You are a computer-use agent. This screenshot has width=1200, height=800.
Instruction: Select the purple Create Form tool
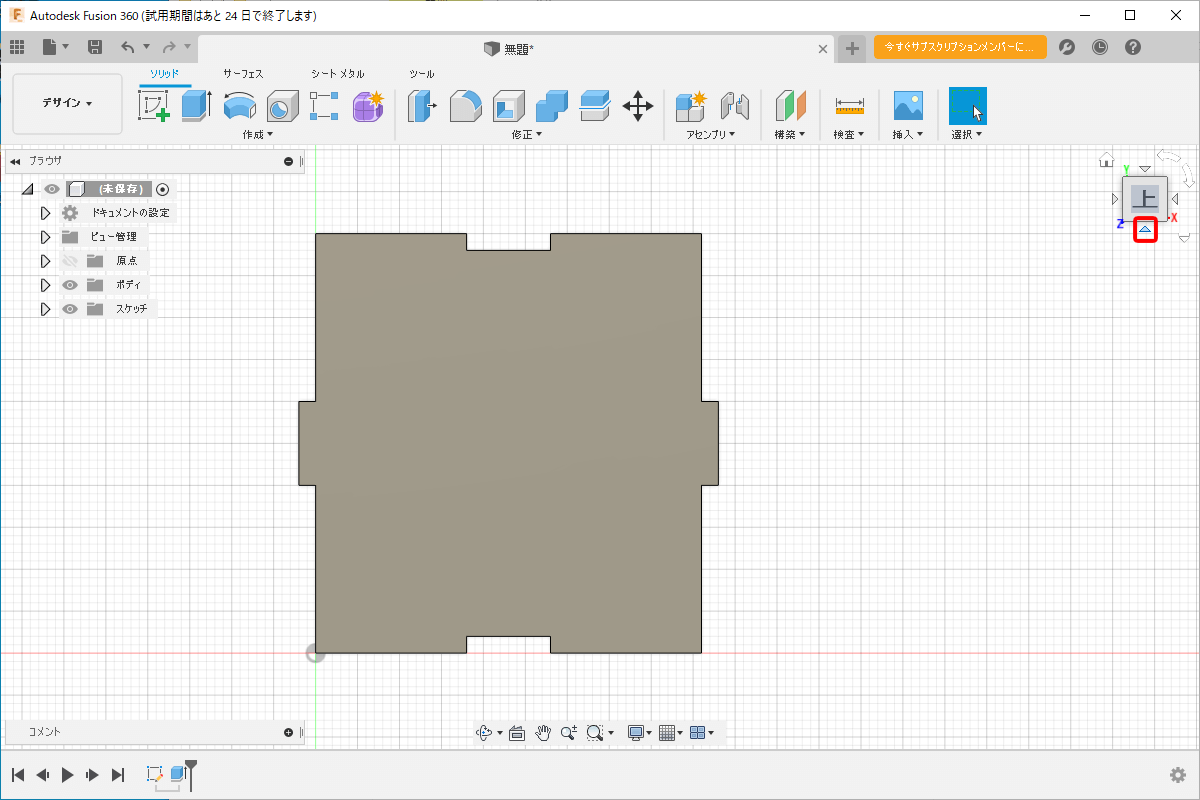(368, 105)
